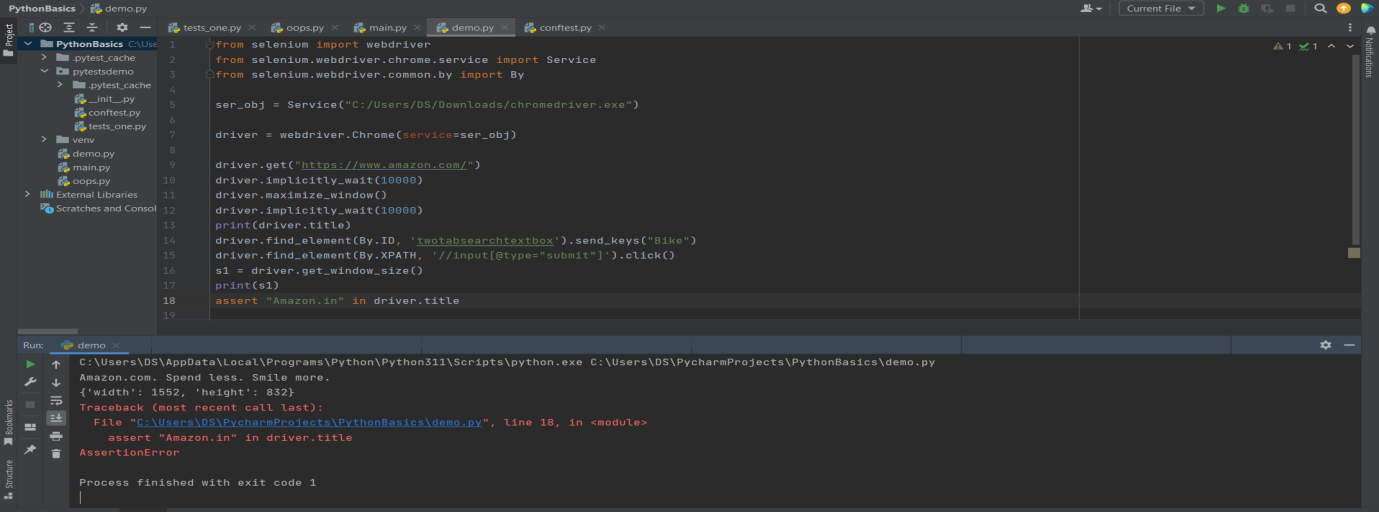Switch to the main.py editor tab
This screenshot has width=1379, height=512.
click(x=386, y=28)
